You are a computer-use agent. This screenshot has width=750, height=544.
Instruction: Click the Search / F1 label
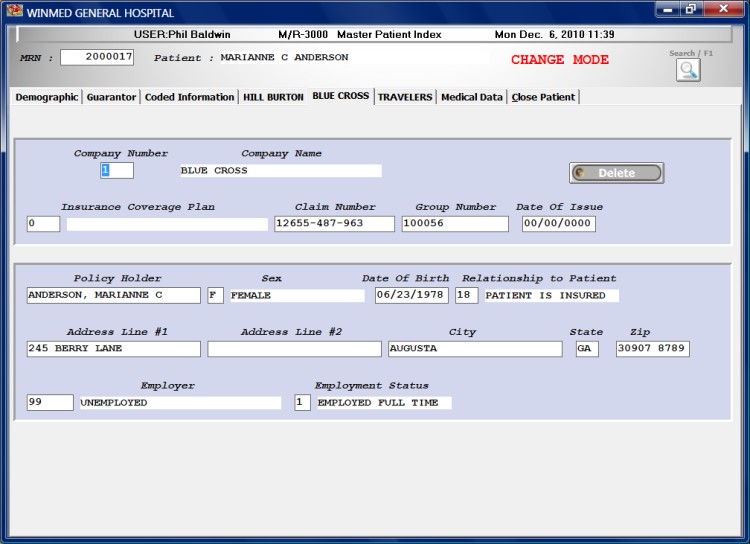[x=691, y=53]
